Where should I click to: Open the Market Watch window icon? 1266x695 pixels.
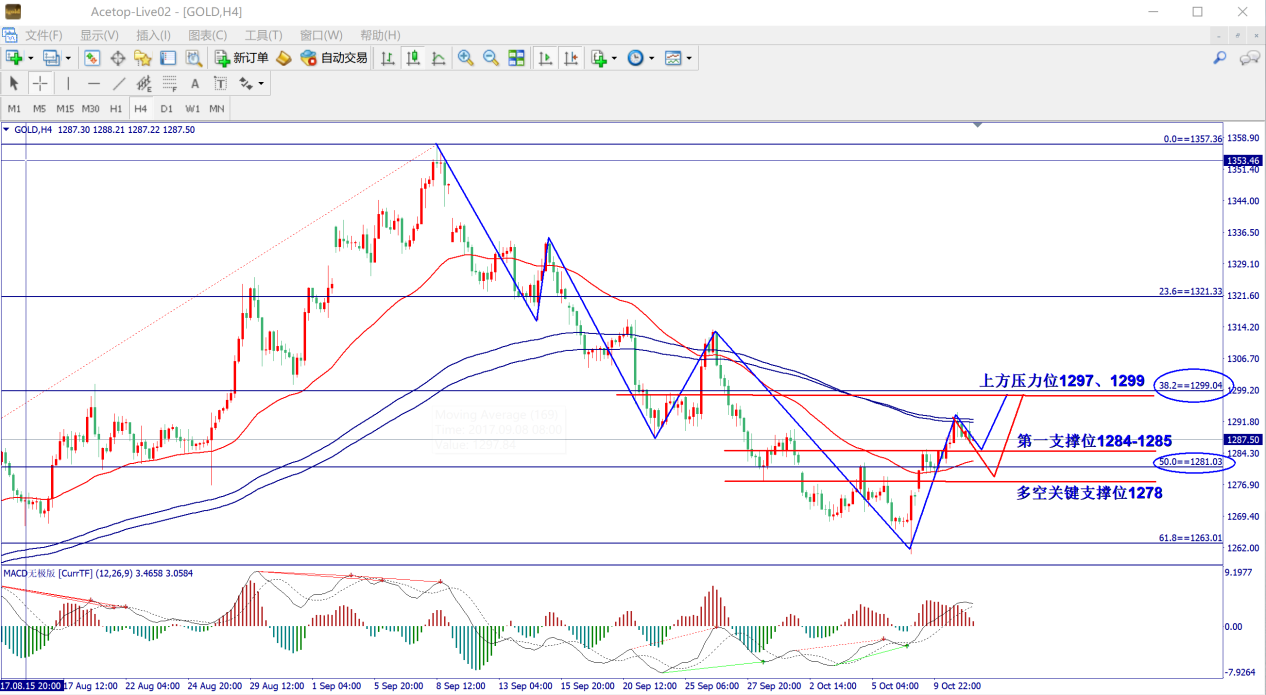(x=91, y=58)
